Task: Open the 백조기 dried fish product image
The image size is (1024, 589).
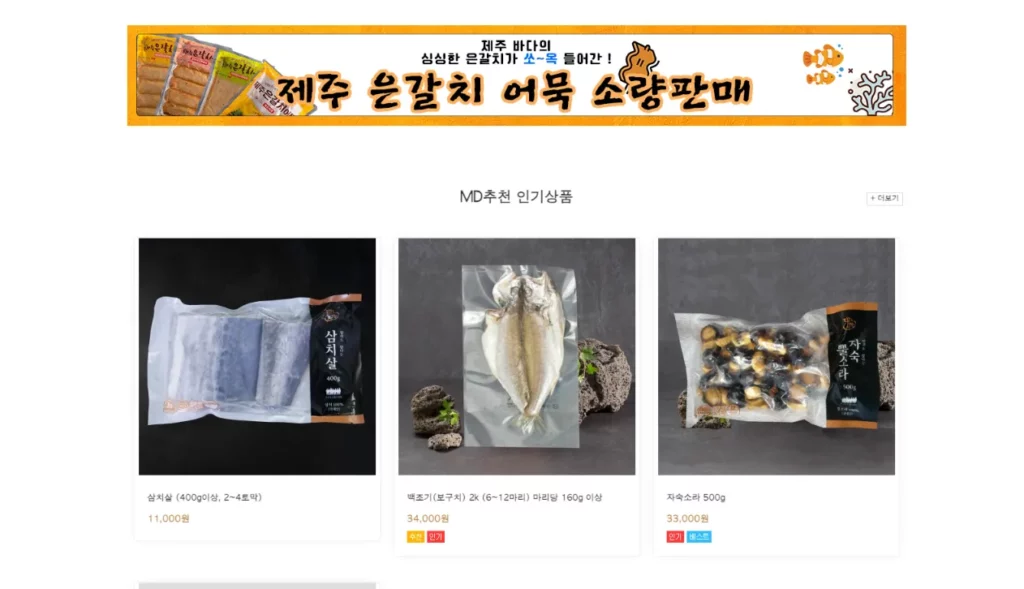Action: [517, 357]
